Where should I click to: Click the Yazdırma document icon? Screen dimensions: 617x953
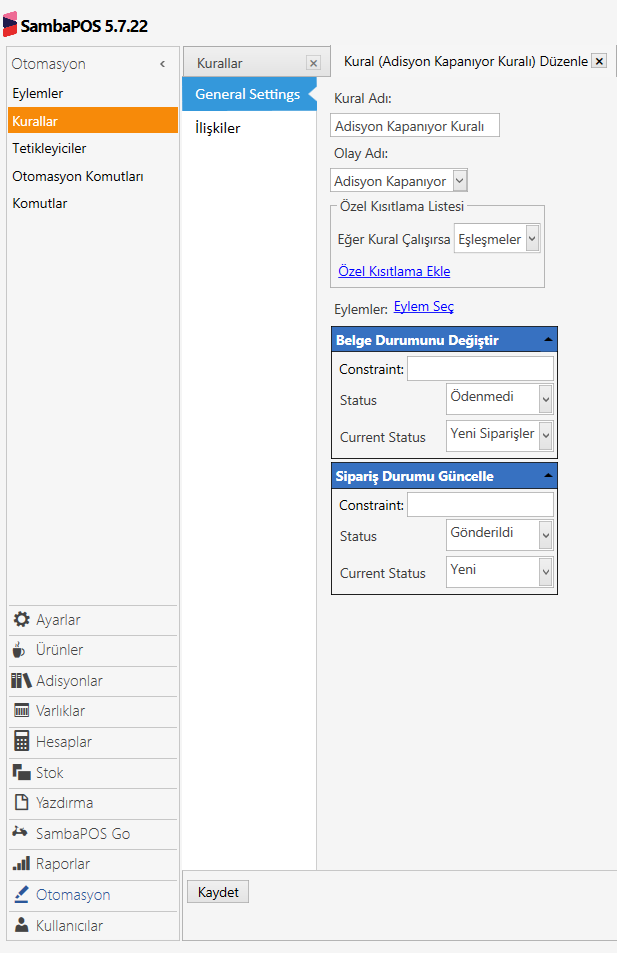click(x=21, y=803)
